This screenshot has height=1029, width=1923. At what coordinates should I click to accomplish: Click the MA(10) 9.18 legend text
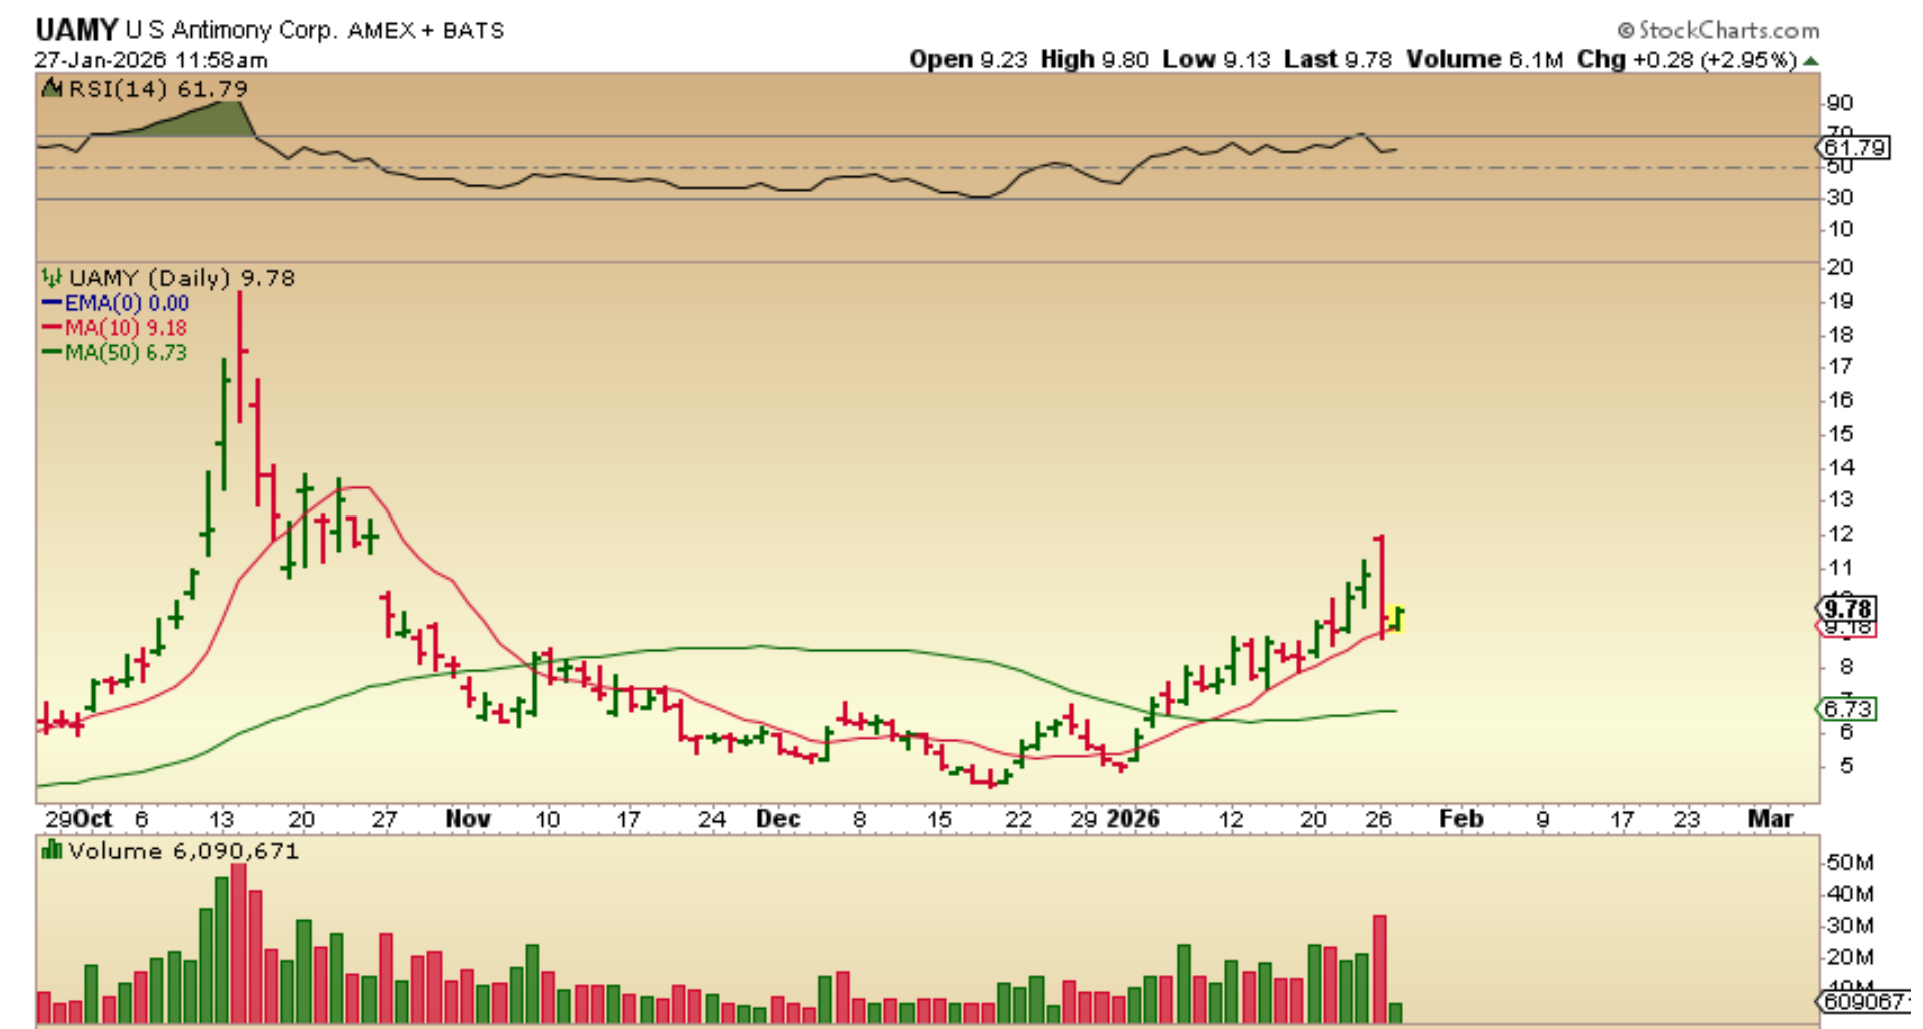pyautogui.click(x=126, y=328)
